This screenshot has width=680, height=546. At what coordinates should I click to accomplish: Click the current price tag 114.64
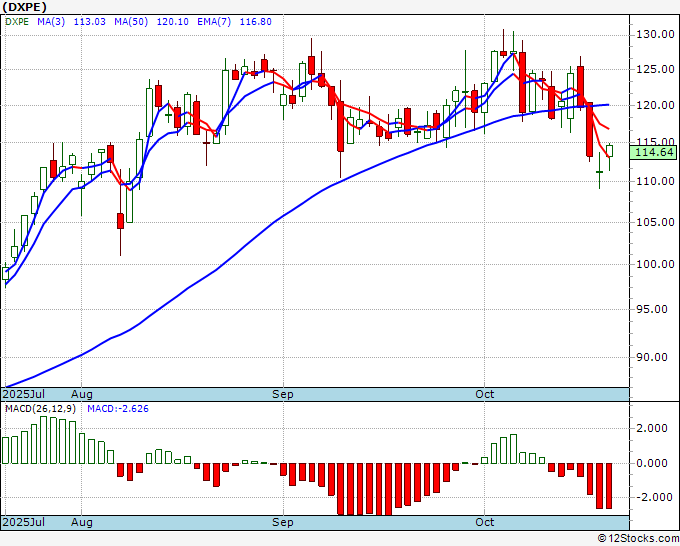click(x=655, y=153)
